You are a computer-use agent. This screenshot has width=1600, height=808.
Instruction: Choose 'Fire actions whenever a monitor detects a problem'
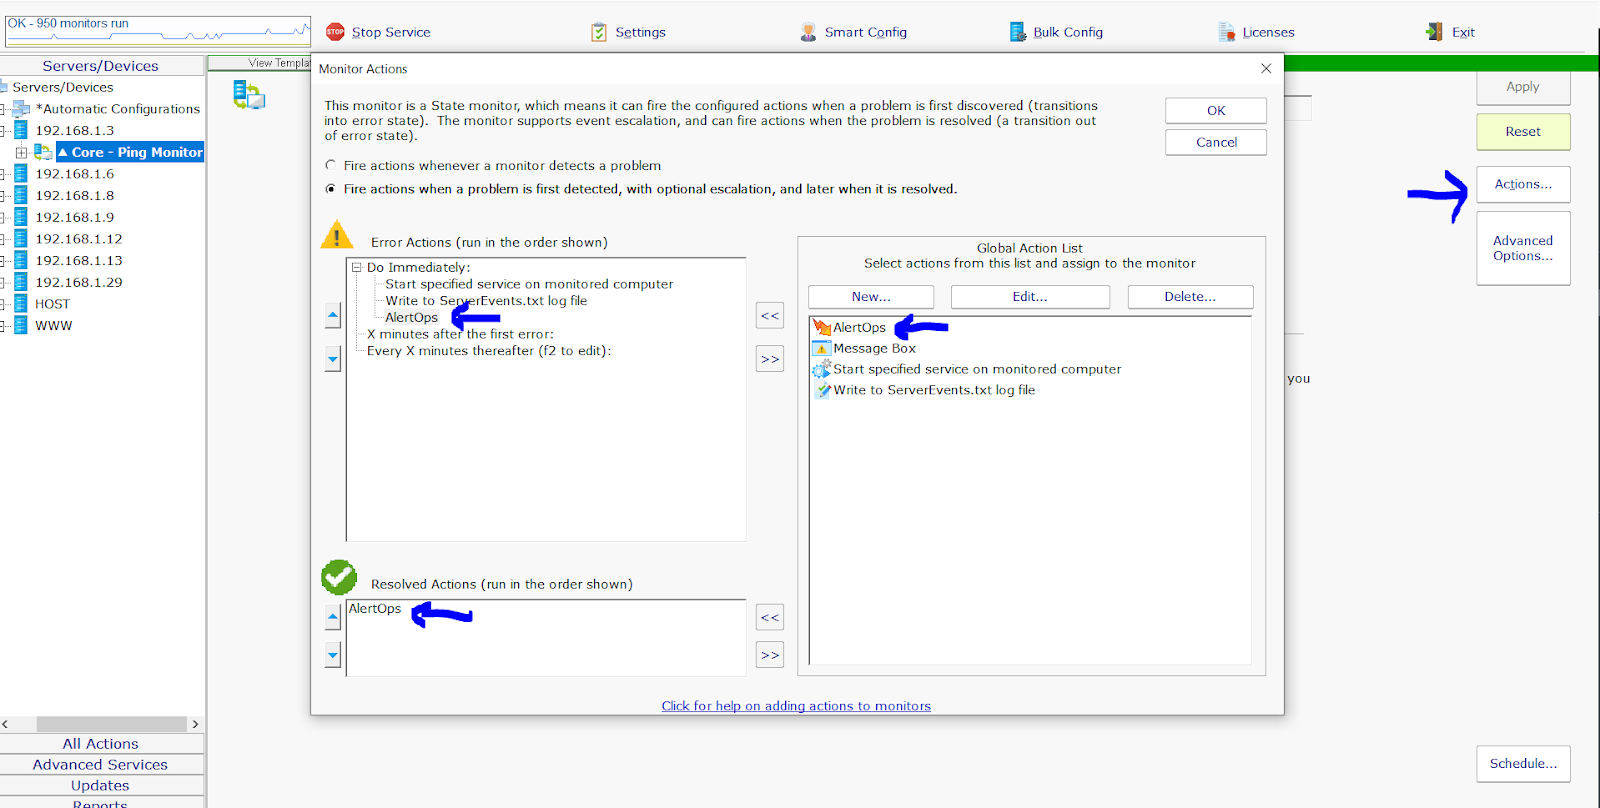click(x=331, y=166)
